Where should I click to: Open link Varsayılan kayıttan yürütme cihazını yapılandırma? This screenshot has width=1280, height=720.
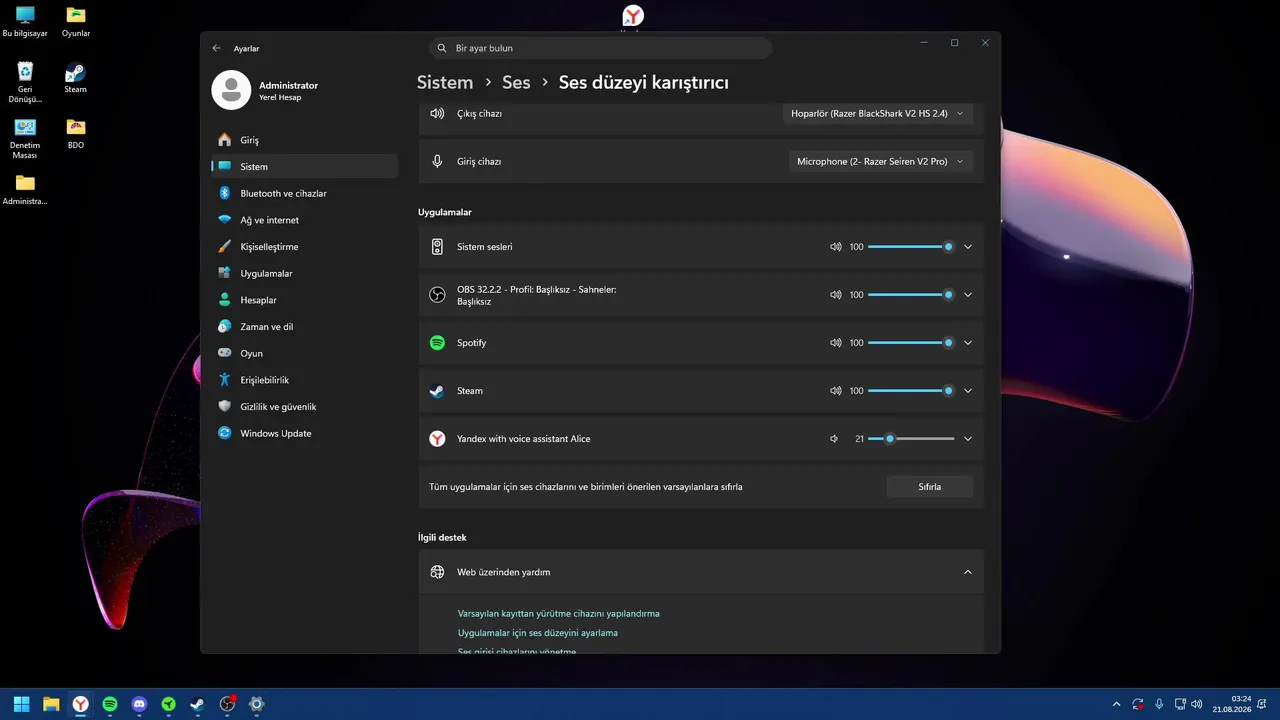pyautogui.click(x=558, y=613)
